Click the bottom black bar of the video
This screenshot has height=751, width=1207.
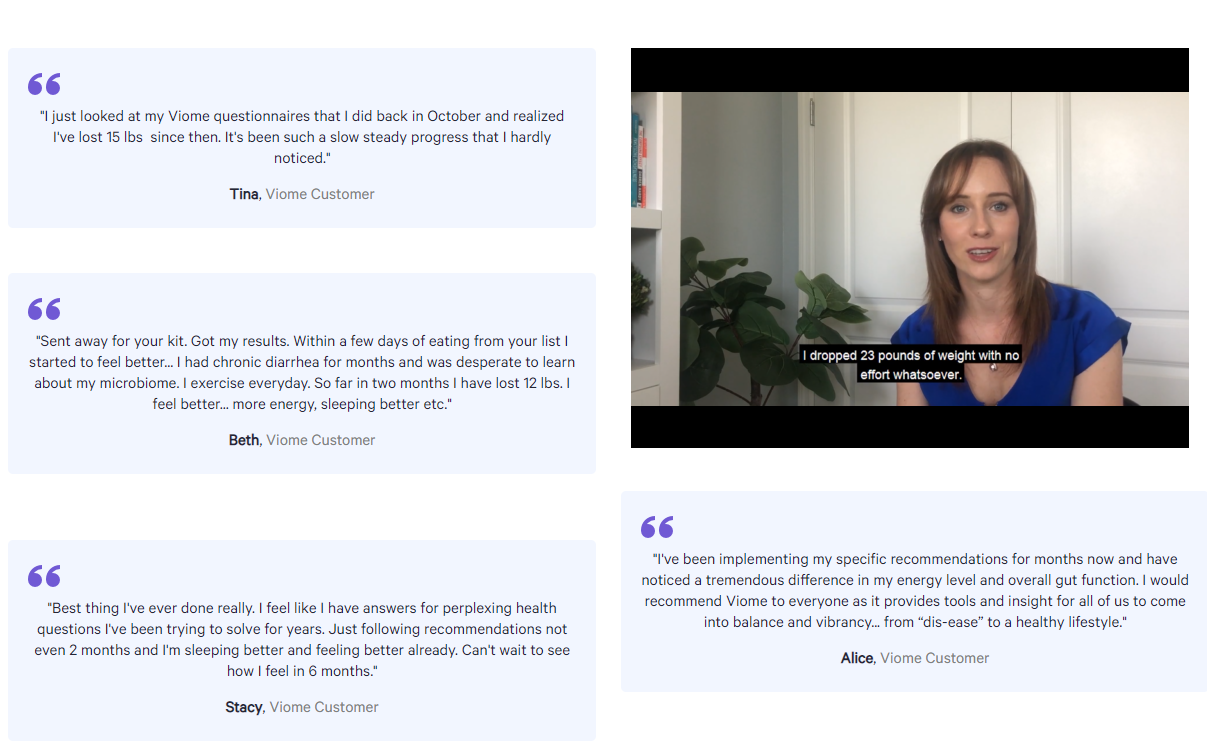pos(910,427)
